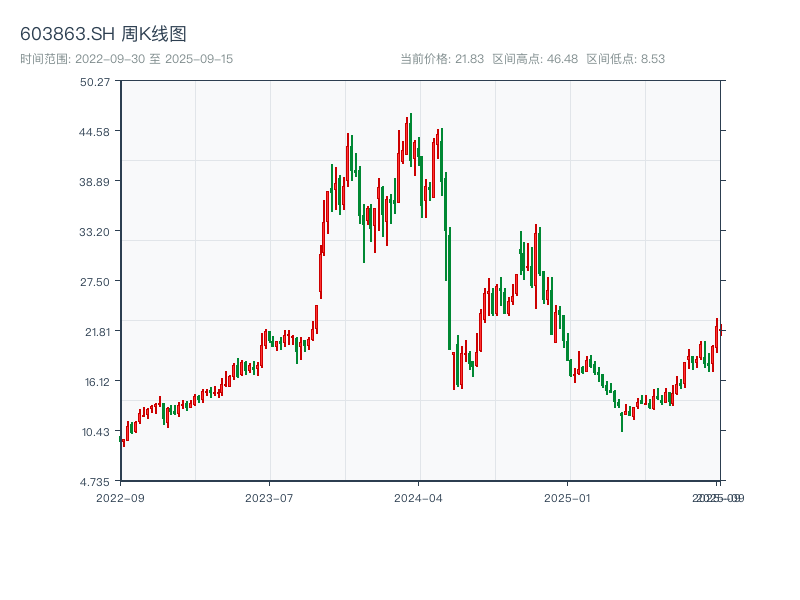
Task: Click y-axis label 44.58
Action: tap(94, 132)
